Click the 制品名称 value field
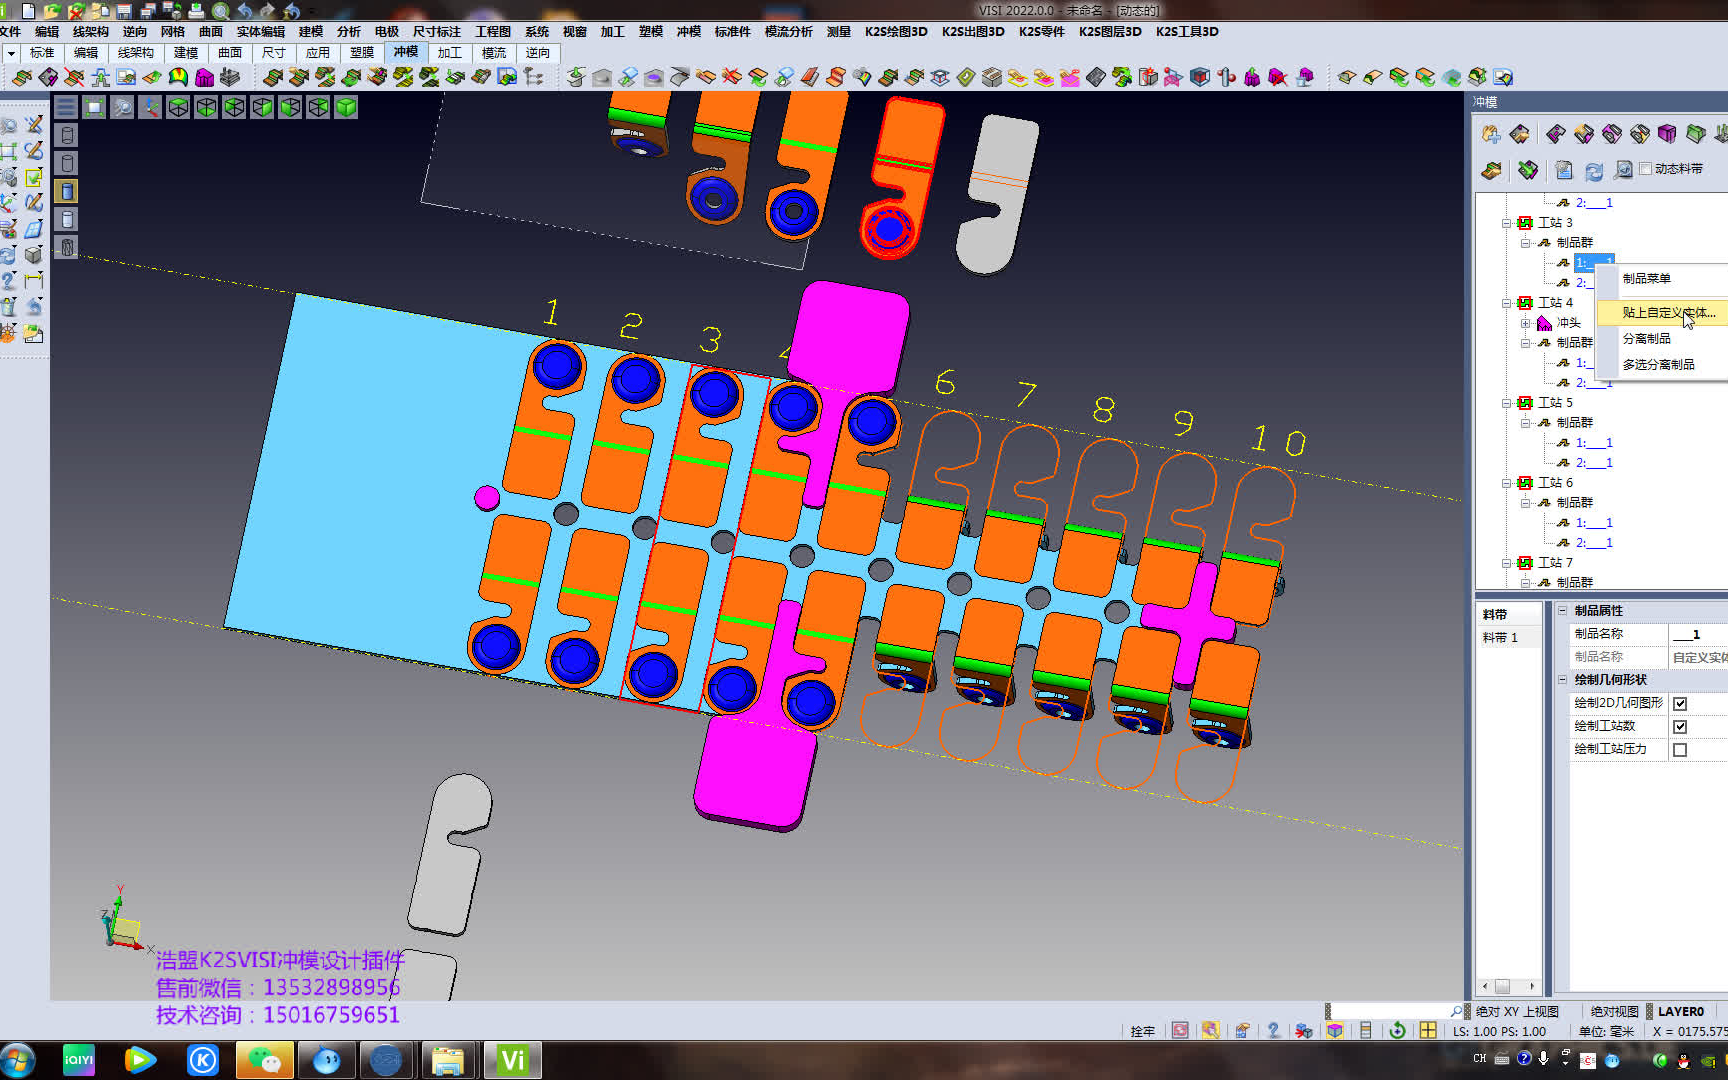Image resolution: width=1728 pixels, height=1080 pixels. tap(1699, 634)
